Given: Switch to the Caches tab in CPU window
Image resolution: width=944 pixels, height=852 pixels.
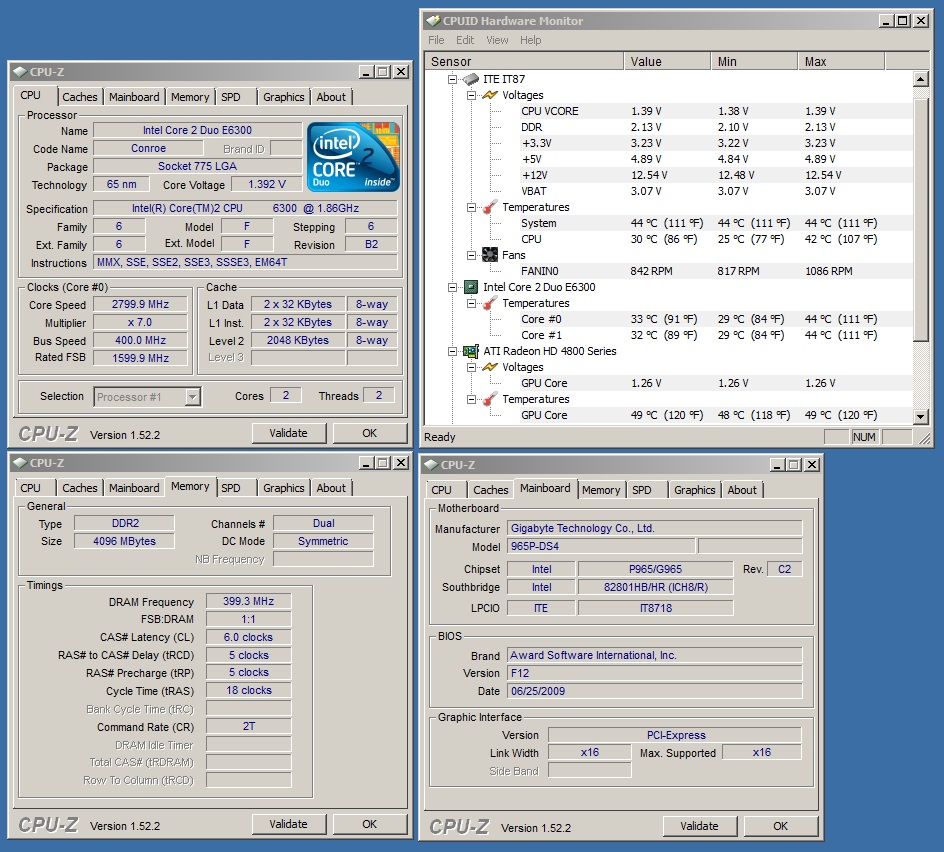Looking at the screenshot, I should point(80,97).
